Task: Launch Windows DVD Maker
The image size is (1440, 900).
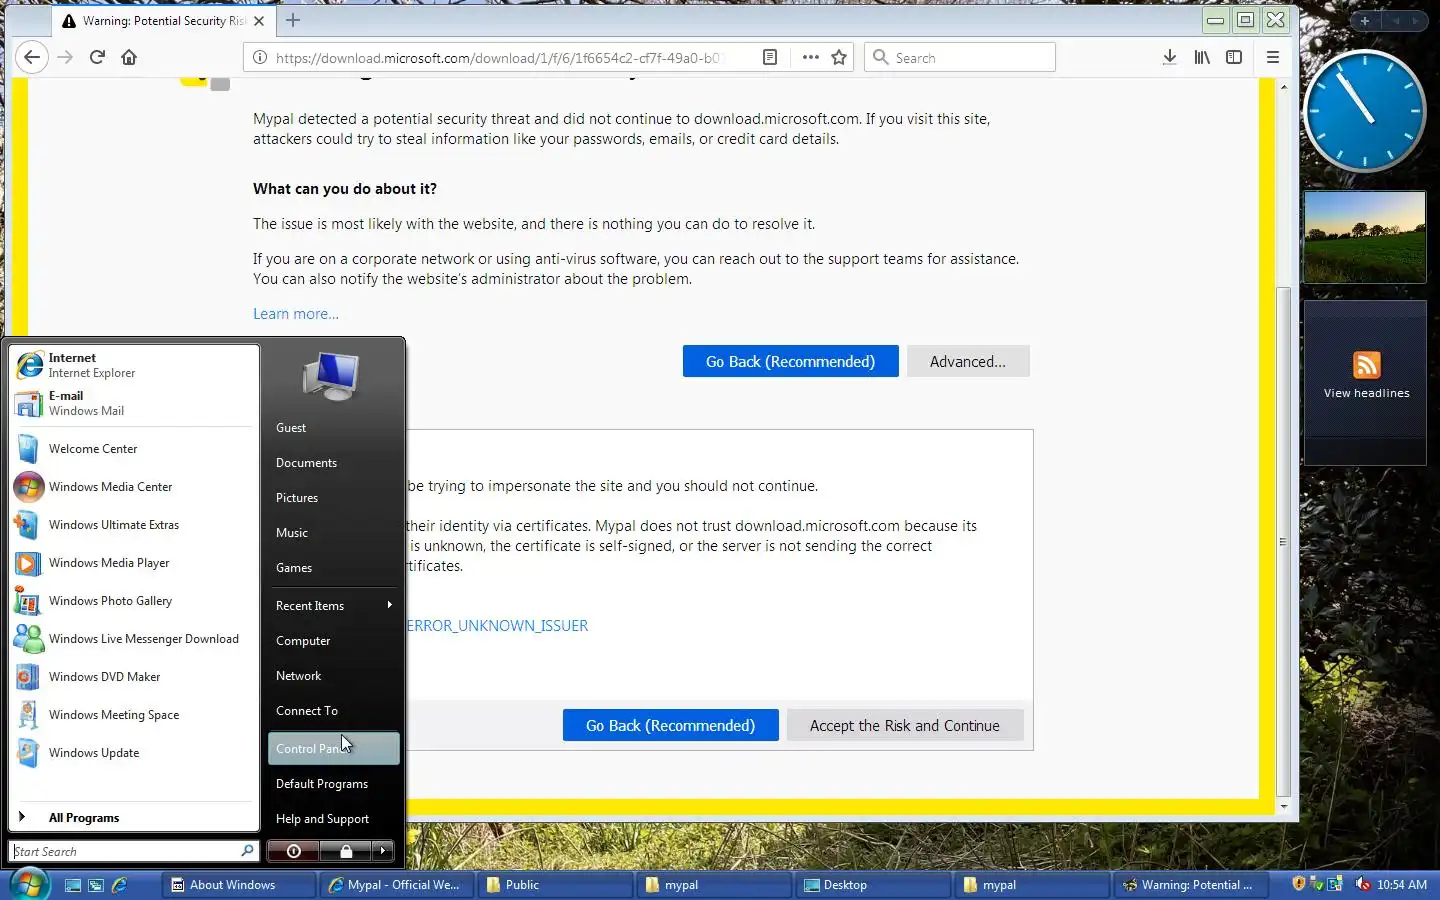Action: coord(134,677)
